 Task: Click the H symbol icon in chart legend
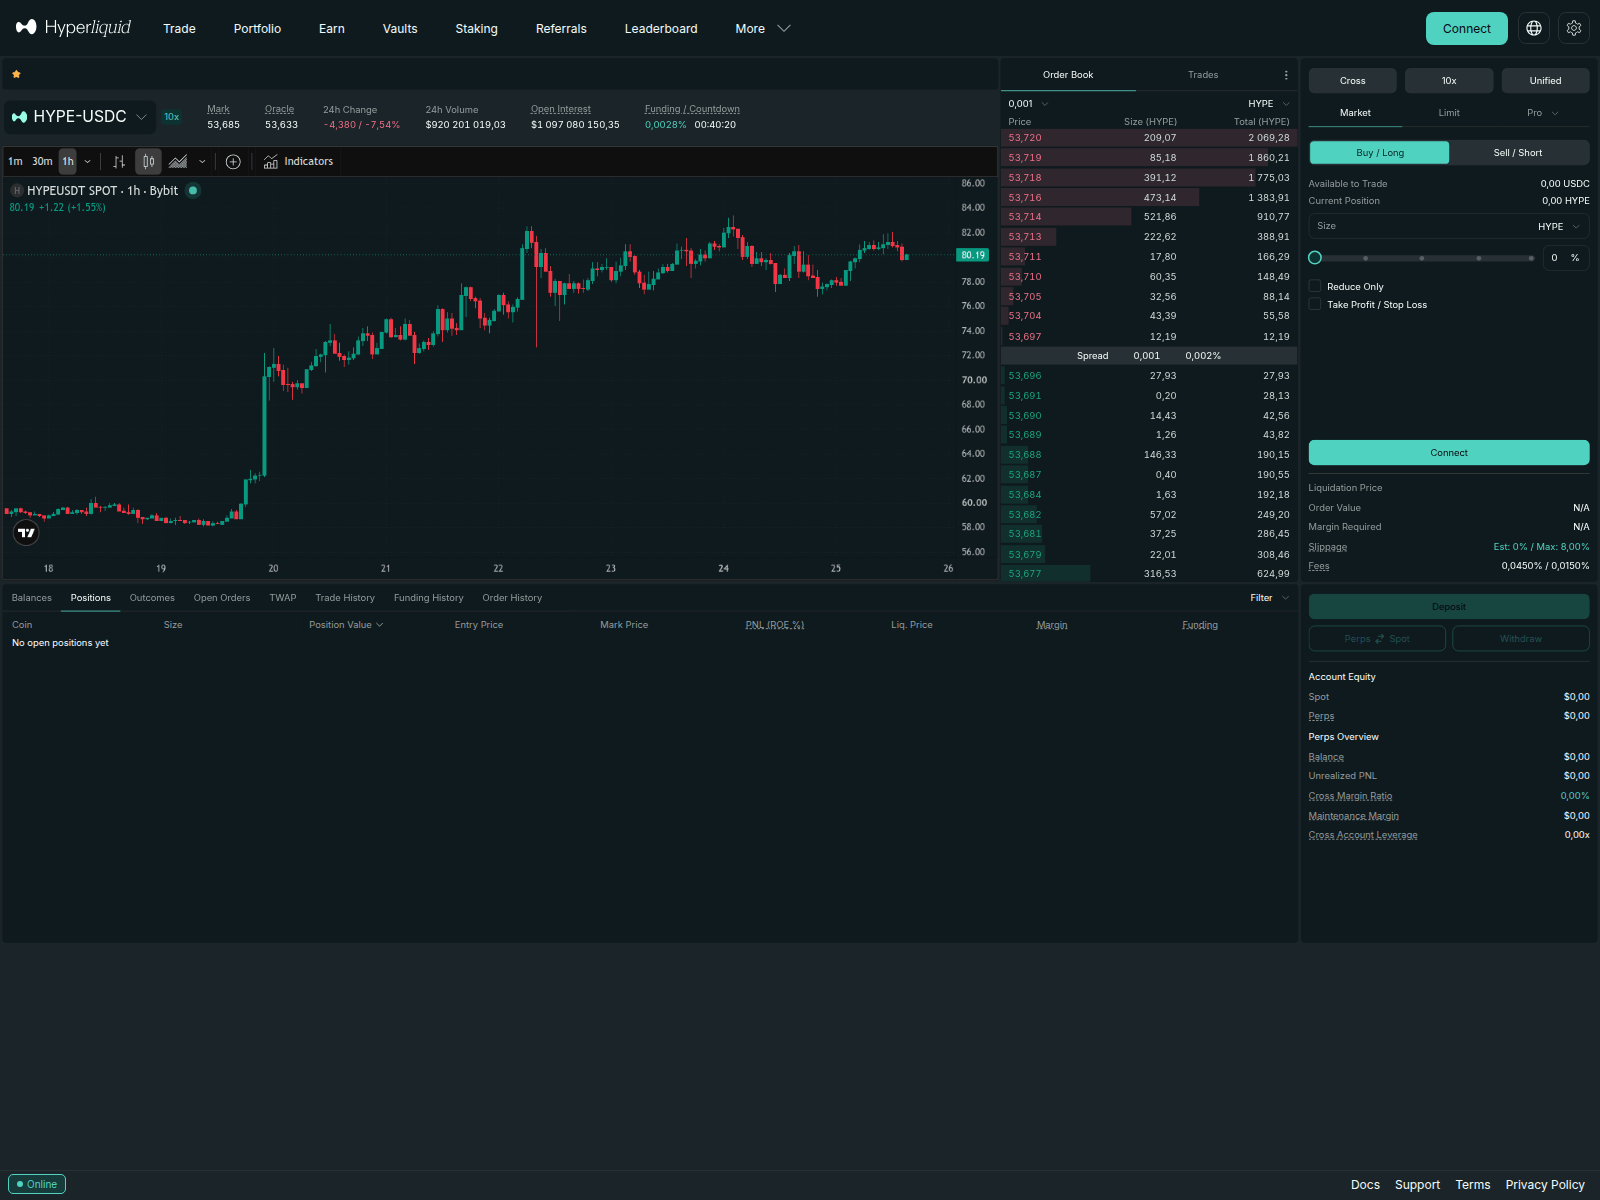pyautogui.click(x=17, y=190)
